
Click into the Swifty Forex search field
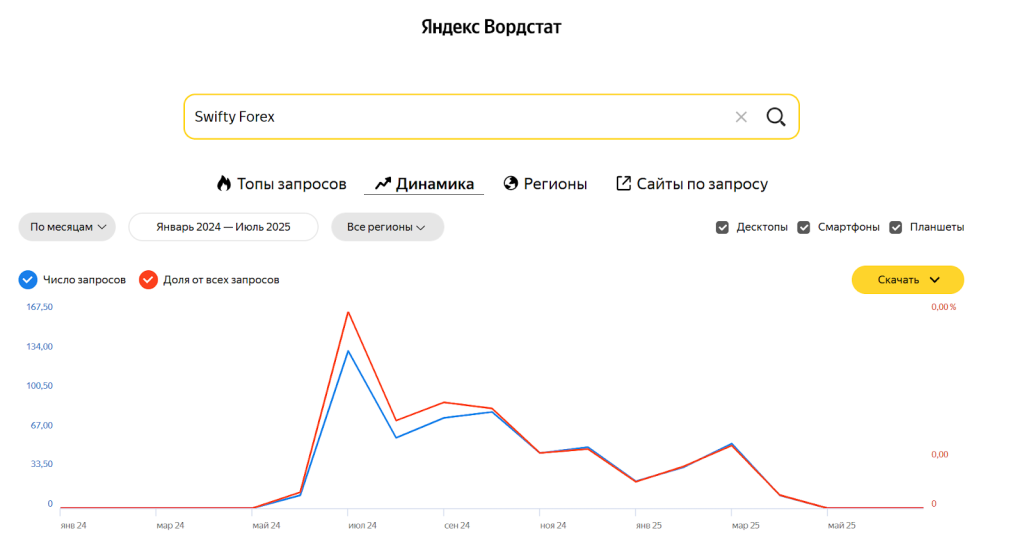coord(450,117)
